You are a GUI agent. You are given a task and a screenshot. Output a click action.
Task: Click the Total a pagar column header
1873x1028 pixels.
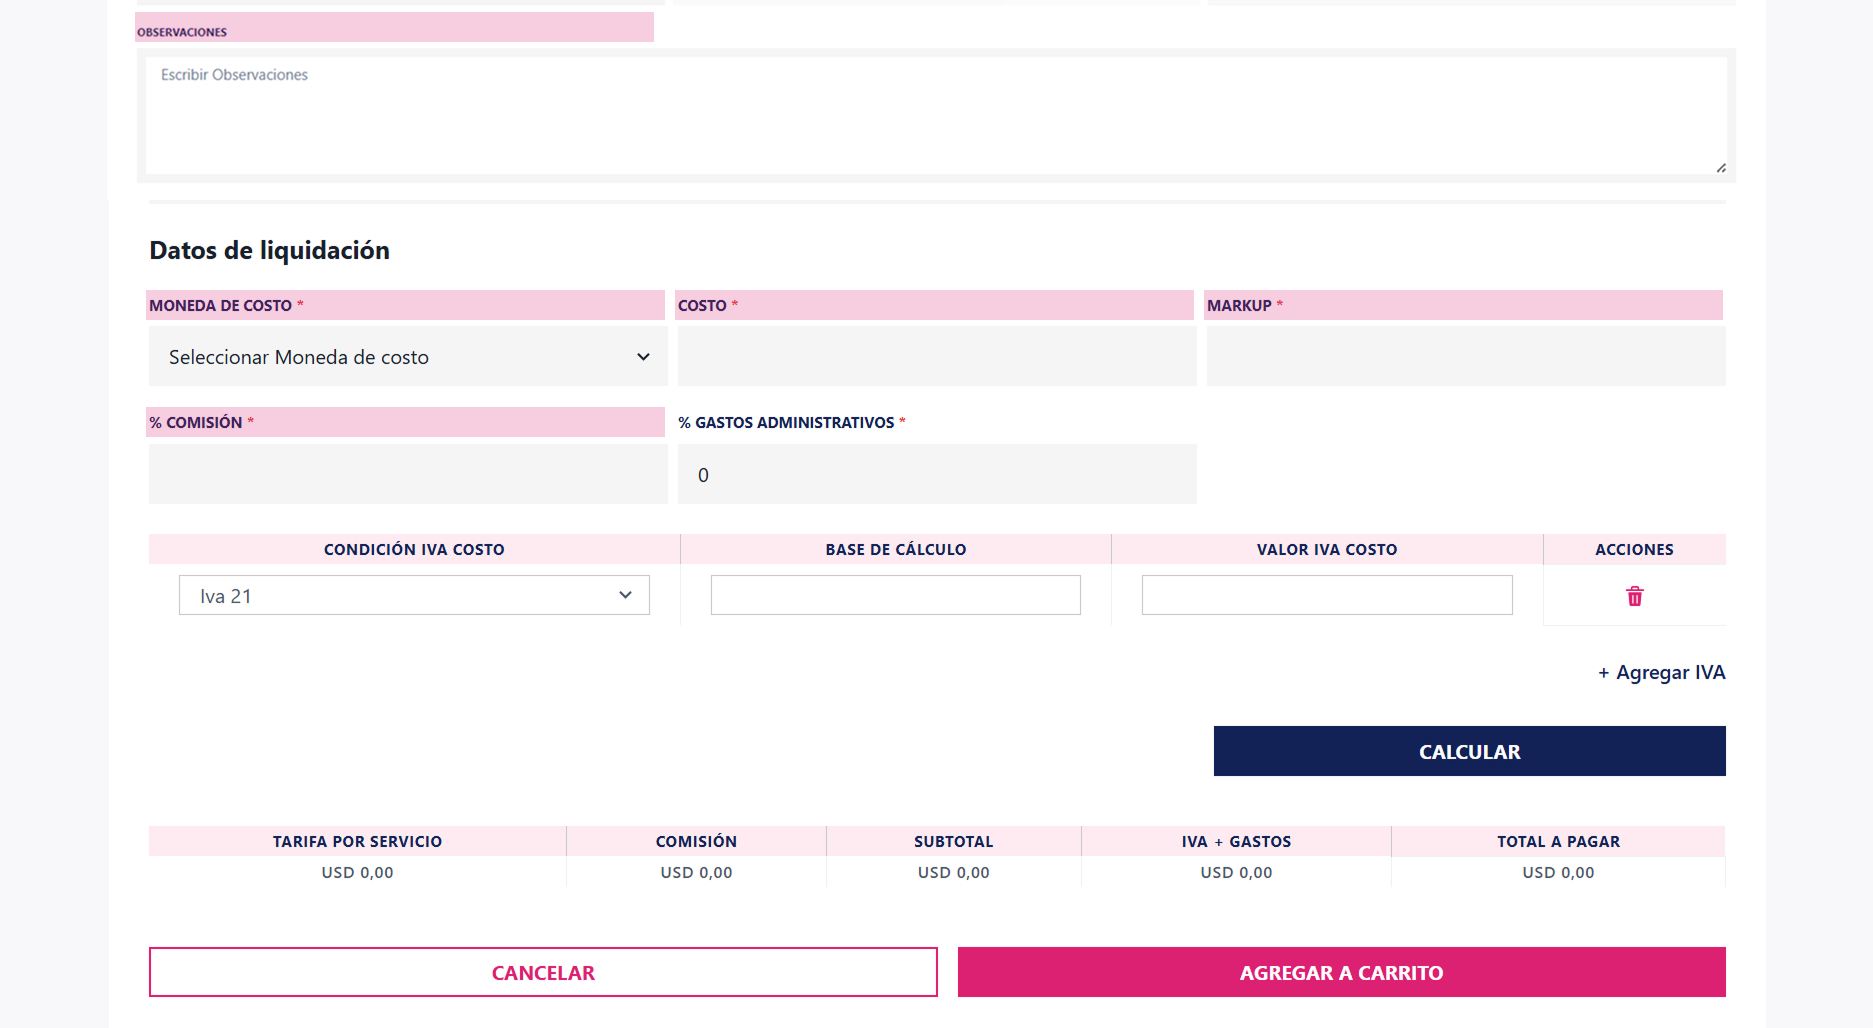(1557, 842)
